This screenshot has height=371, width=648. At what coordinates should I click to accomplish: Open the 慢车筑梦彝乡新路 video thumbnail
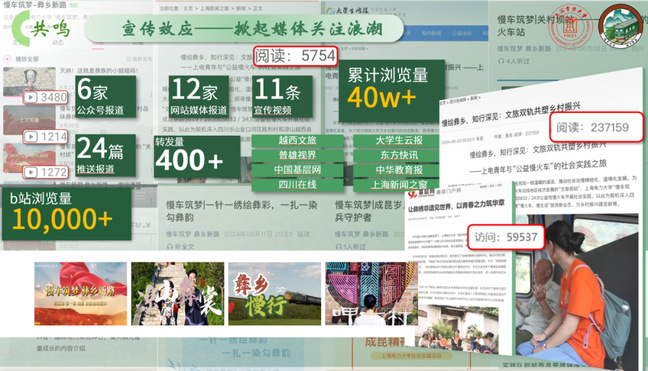(81, 293)
